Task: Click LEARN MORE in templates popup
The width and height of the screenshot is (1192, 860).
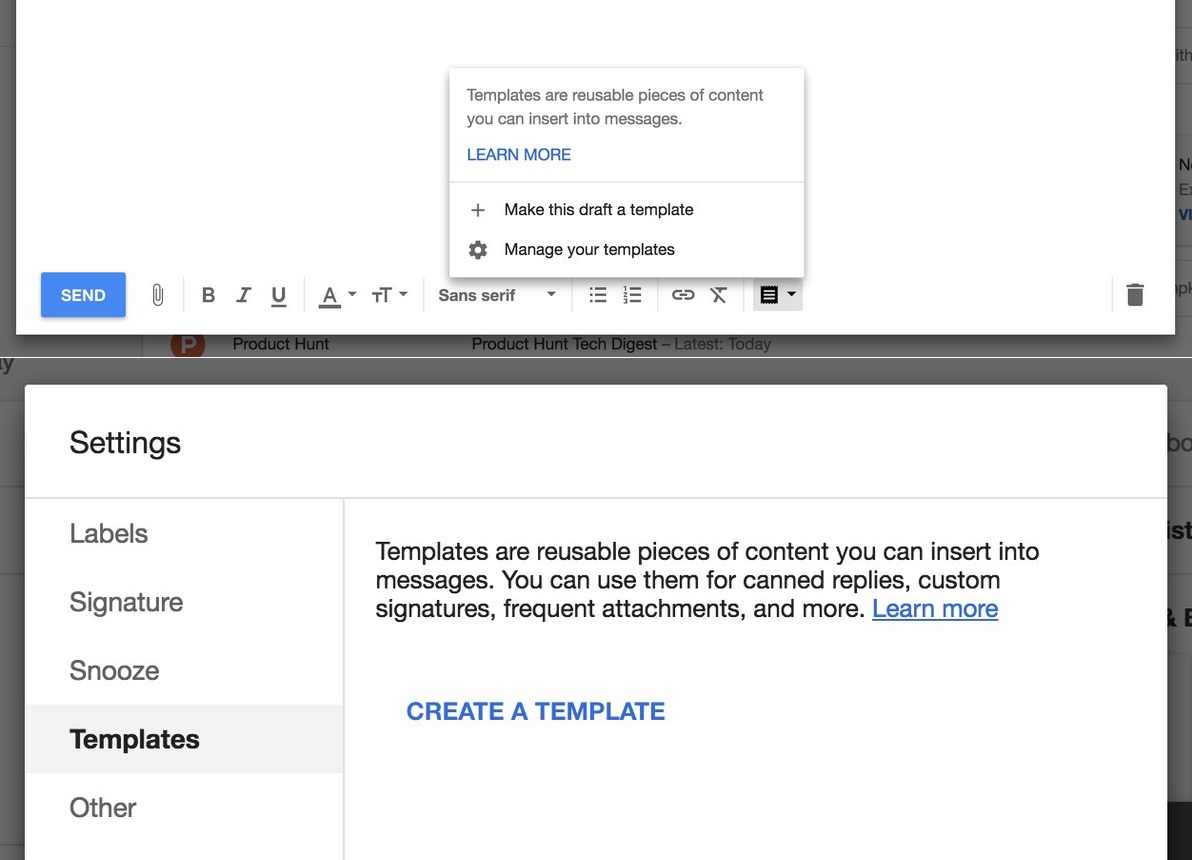Action: pos(519,155)
